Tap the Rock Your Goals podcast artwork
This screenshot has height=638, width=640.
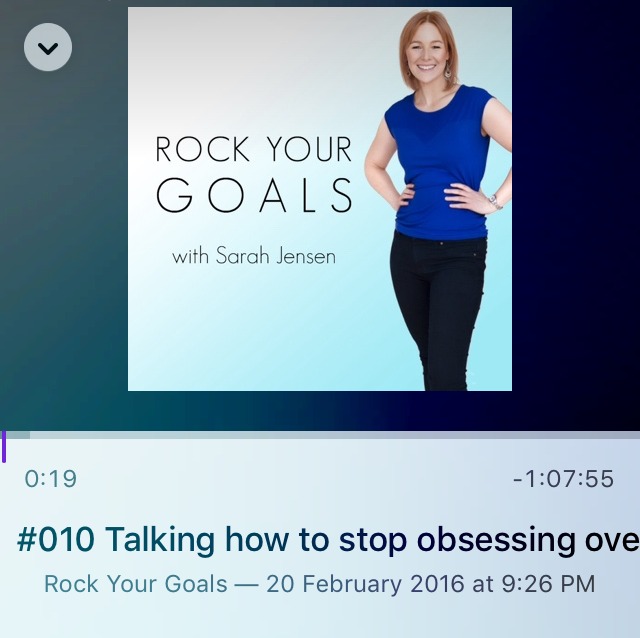(320, 199)
